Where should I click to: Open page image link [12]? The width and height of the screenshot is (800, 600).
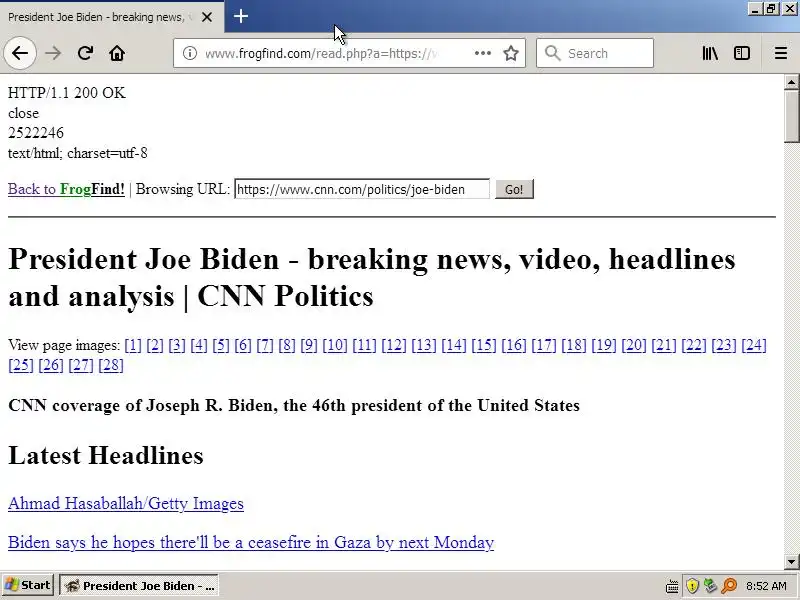click(394, 345)
